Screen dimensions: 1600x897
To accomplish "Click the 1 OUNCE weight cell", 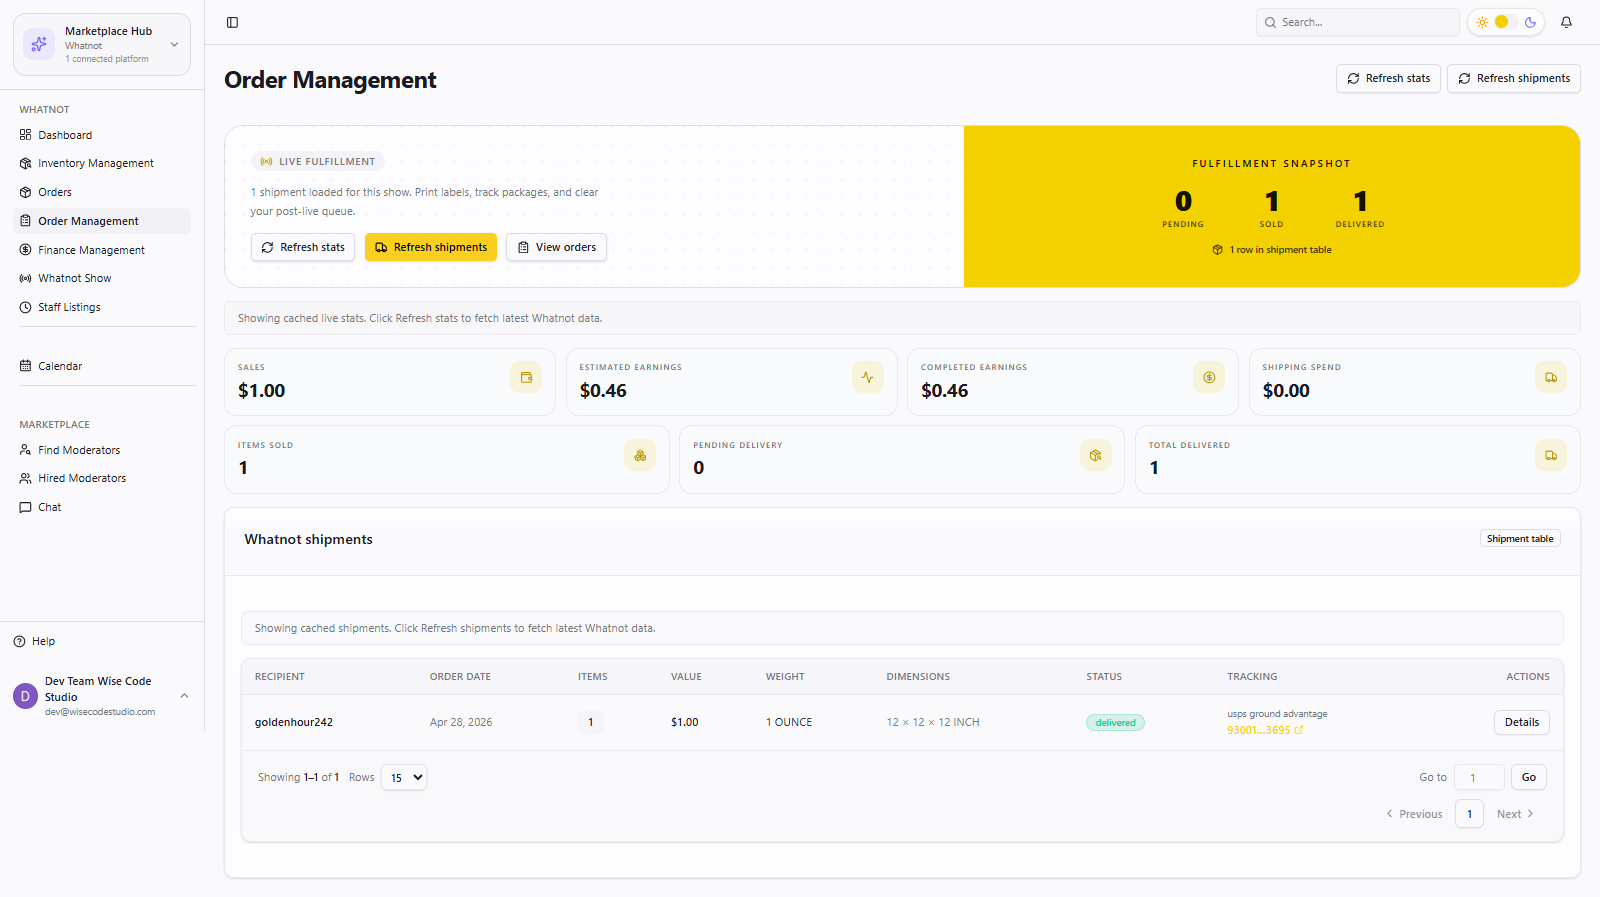I will [x=789, y=722].
